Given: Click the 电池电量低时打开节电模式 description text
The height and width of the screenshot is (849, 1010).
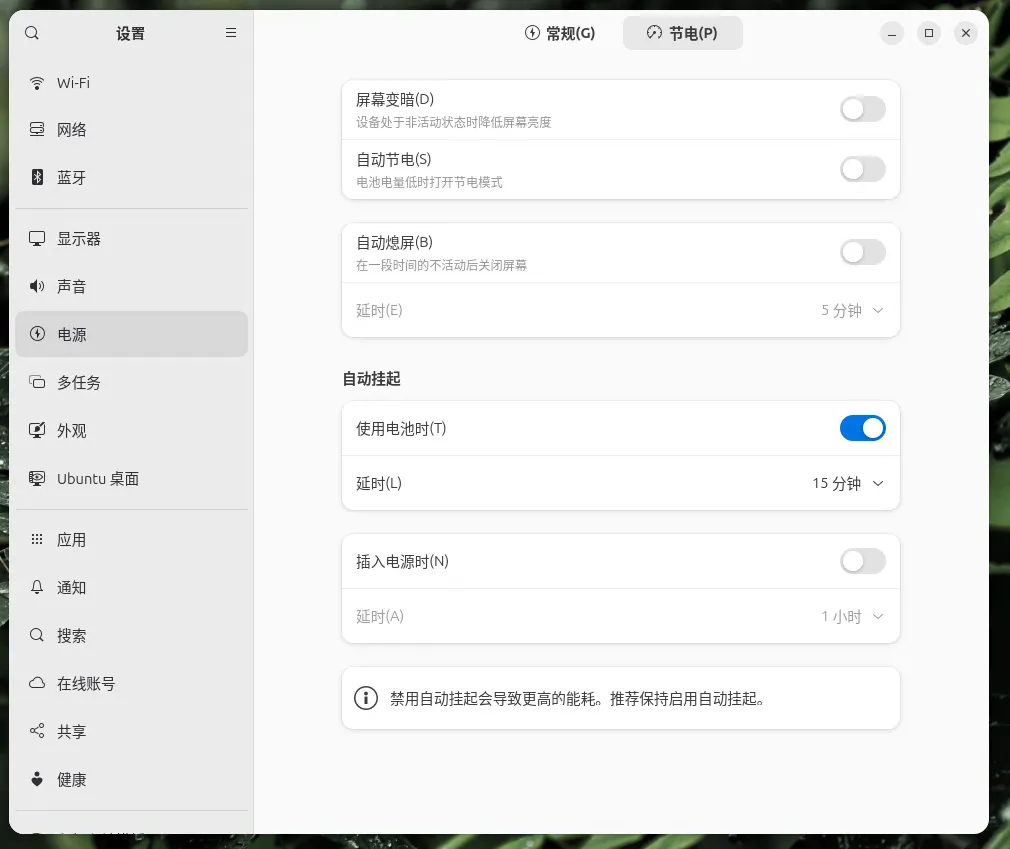Looking at the screenshot, I should tap(429, 182).
